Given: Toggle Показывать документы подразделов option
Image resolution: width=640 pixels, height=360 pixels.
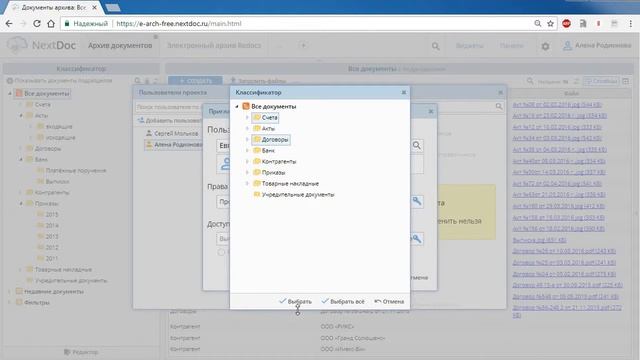Looking at the screenshot, I should click(x=59, y=81).
